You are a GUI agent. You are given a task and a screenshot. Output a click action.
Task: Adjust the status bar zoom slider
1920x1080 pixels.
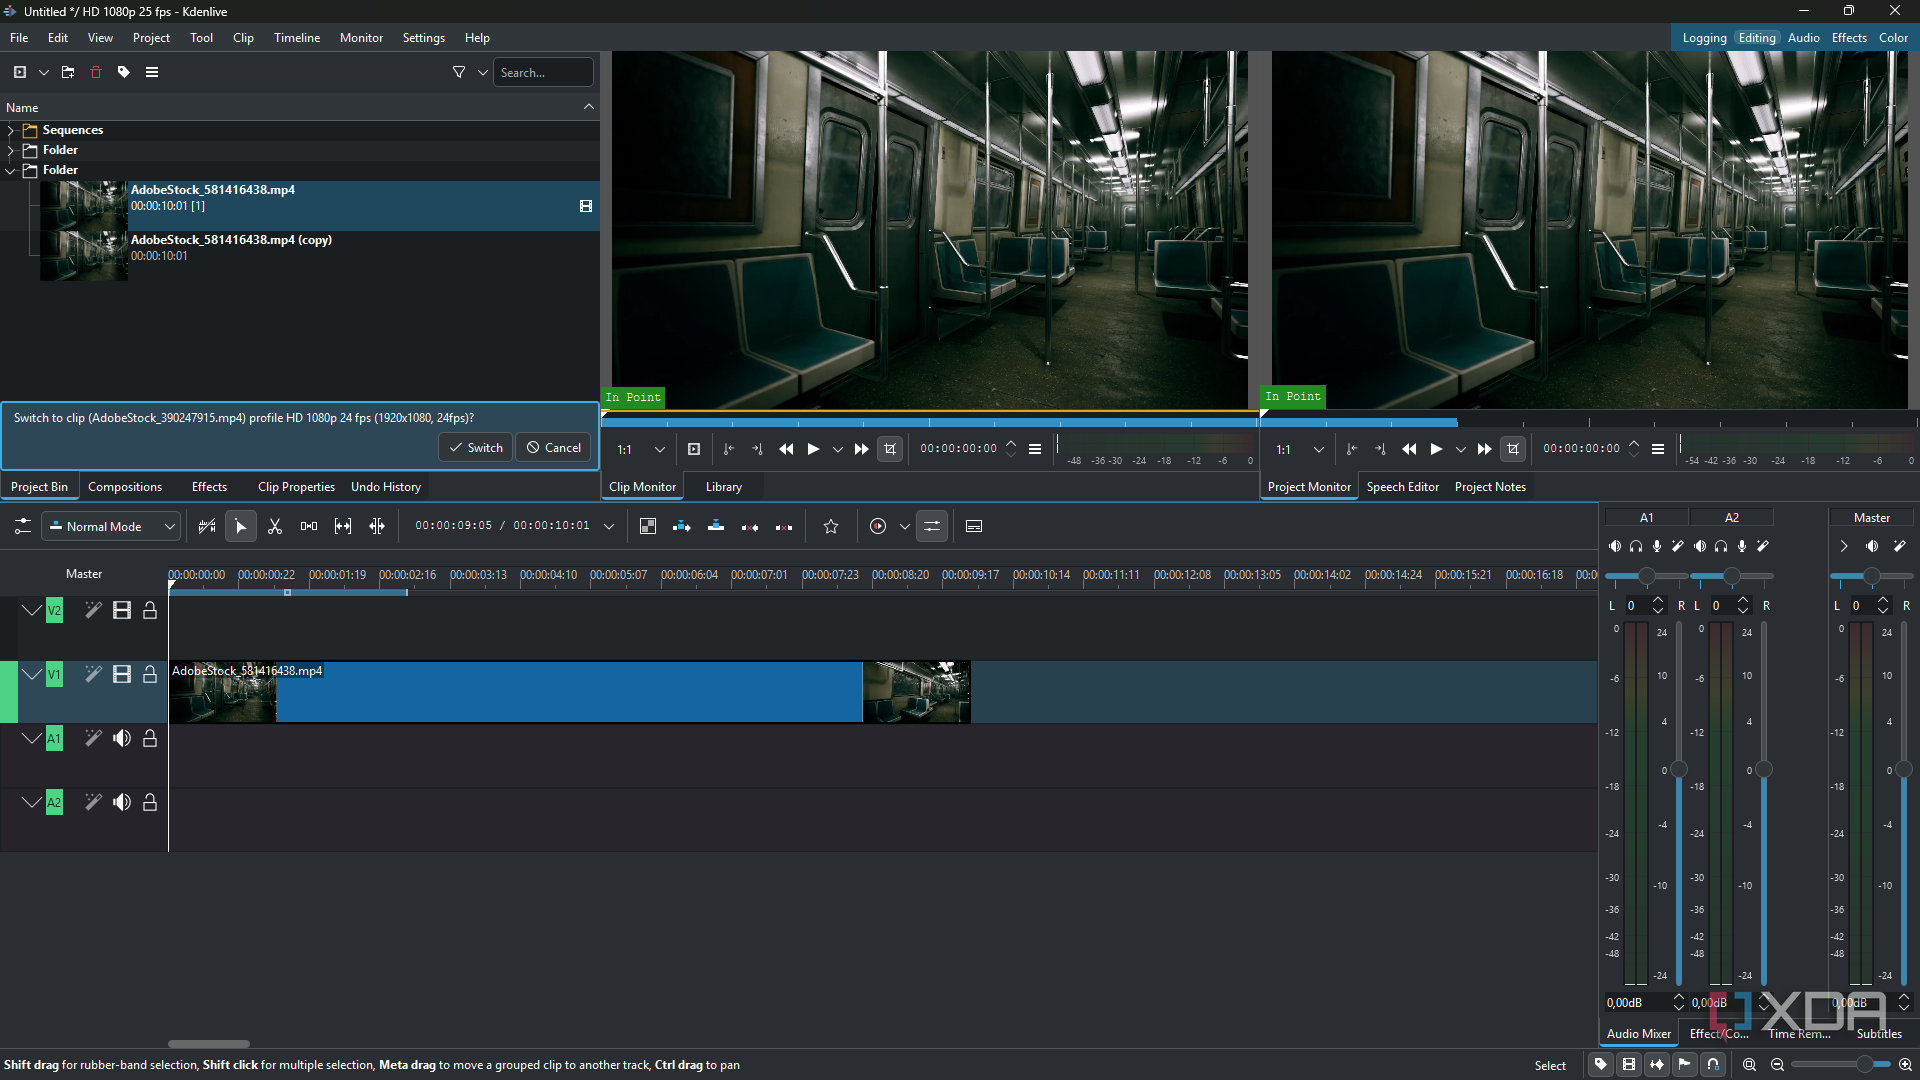pyautogui.click(x=1840, y=1065)
